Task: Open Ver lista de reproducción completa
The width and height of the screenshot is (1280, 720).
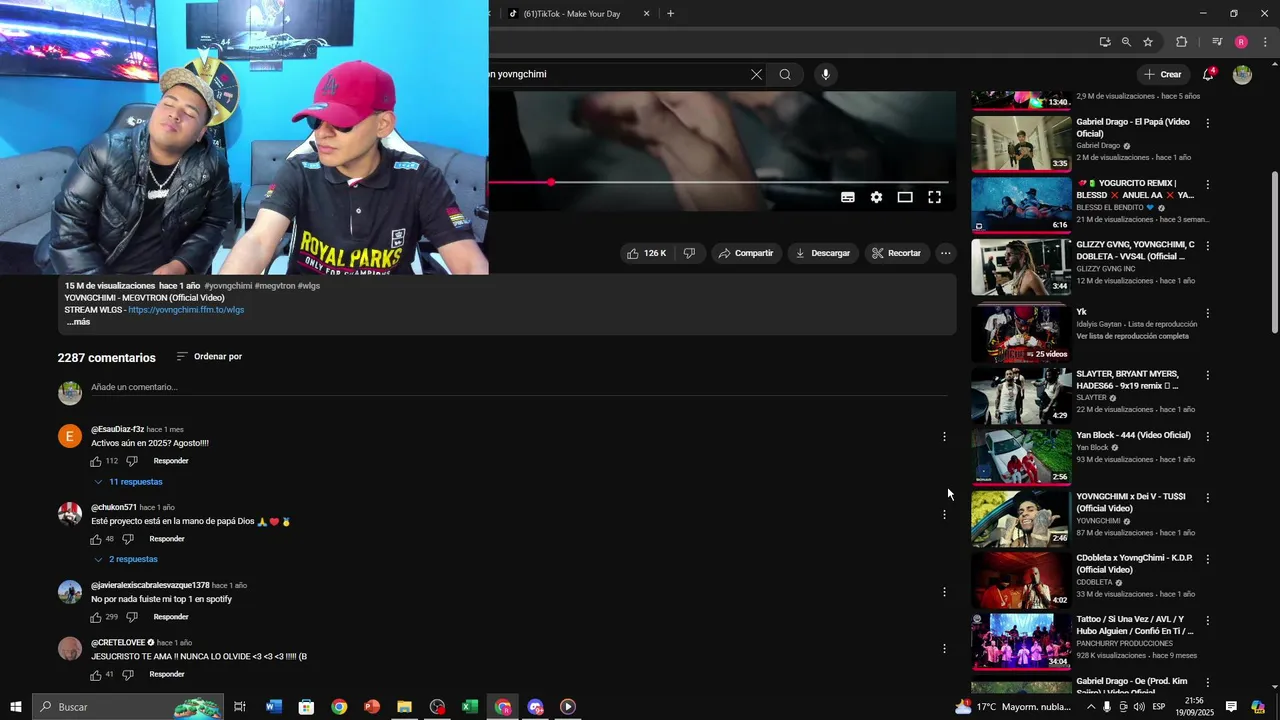Action: [1132, 336]
